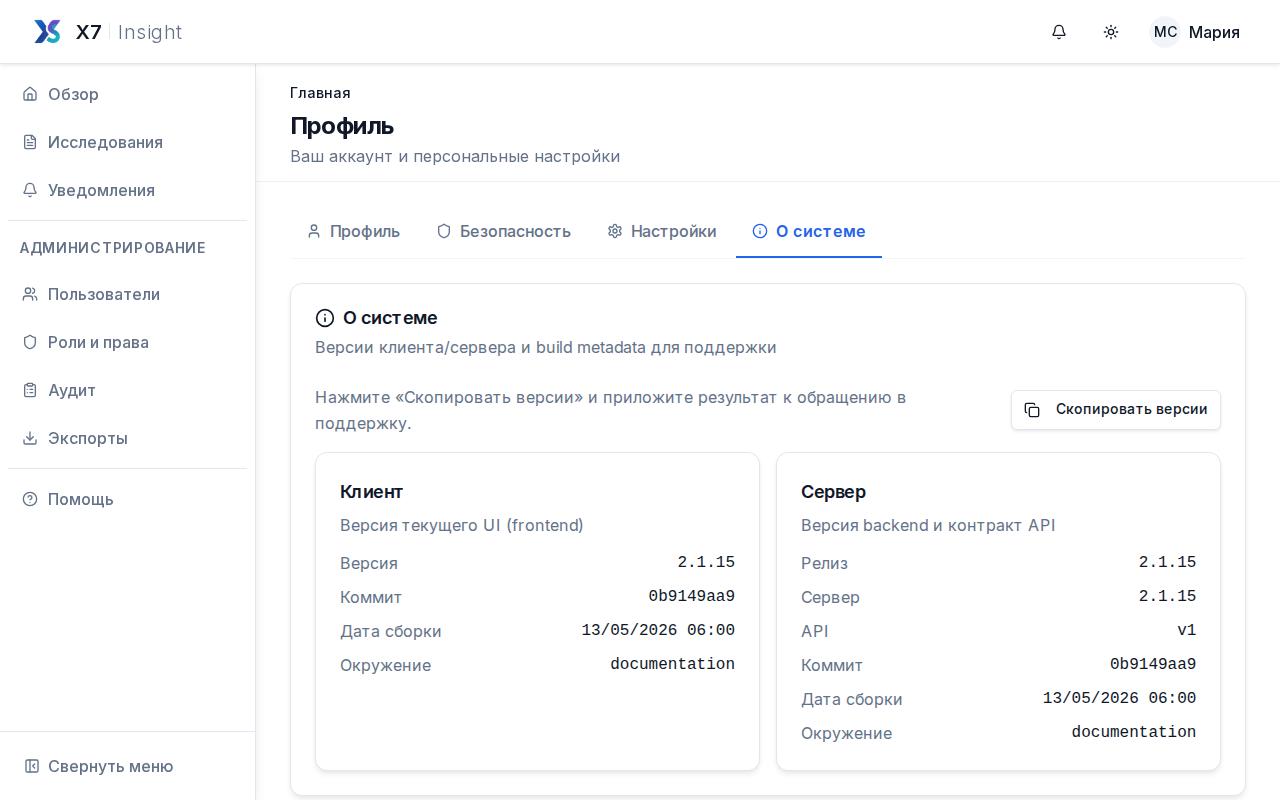Click client commit hash 0b9149aa9
Image resolution: width=1280 pixels, height=800 pixels.
[x=692, y=596]
